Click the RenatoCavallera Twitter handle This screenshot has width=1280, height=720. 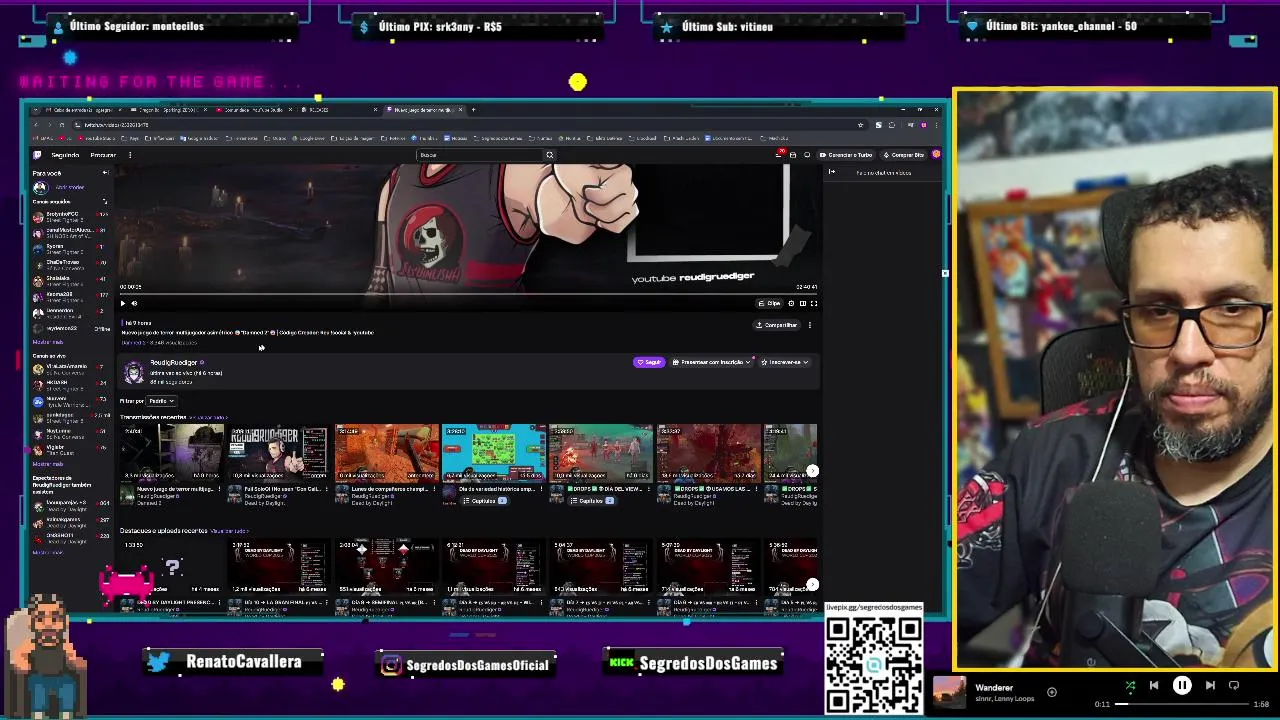[243, 662]
